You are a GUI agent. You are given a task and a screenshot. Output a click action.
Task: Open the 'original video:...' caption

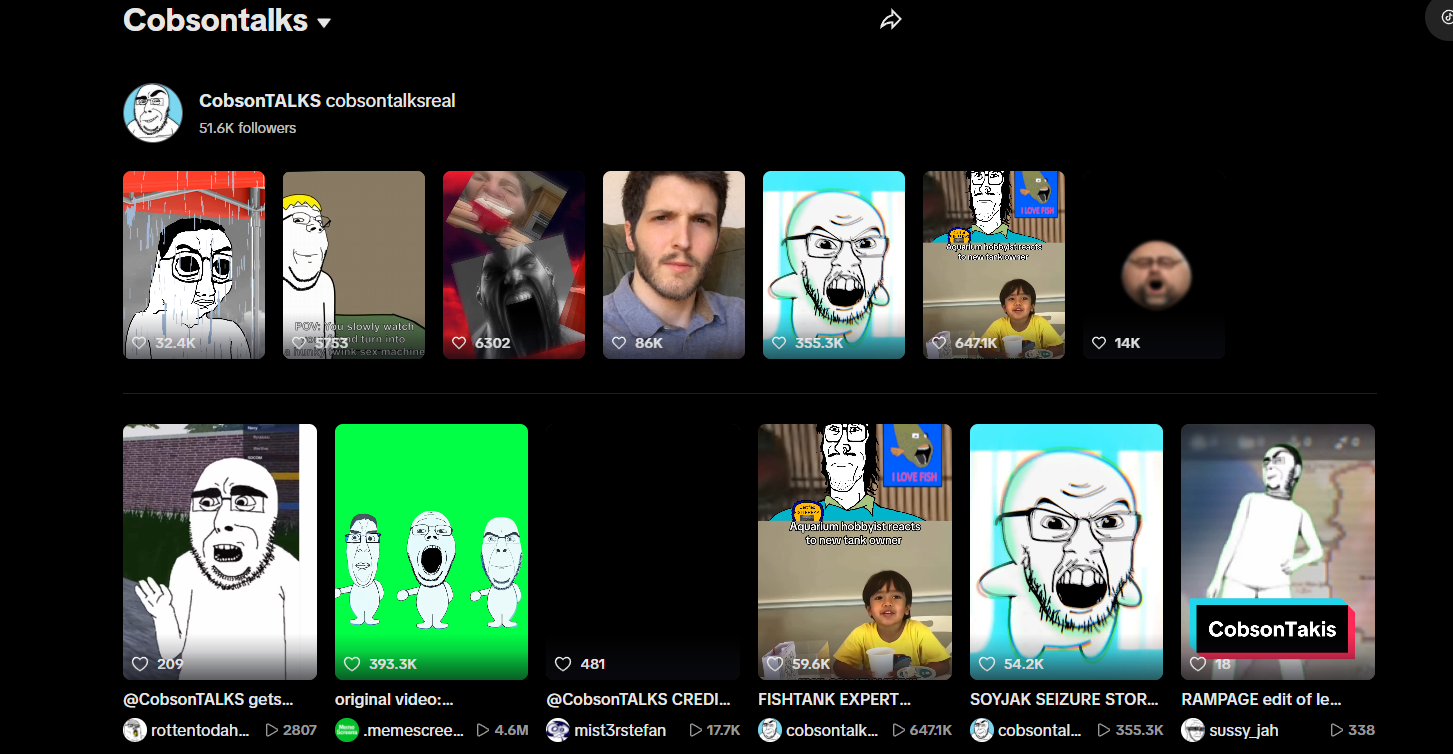[394, 700]
